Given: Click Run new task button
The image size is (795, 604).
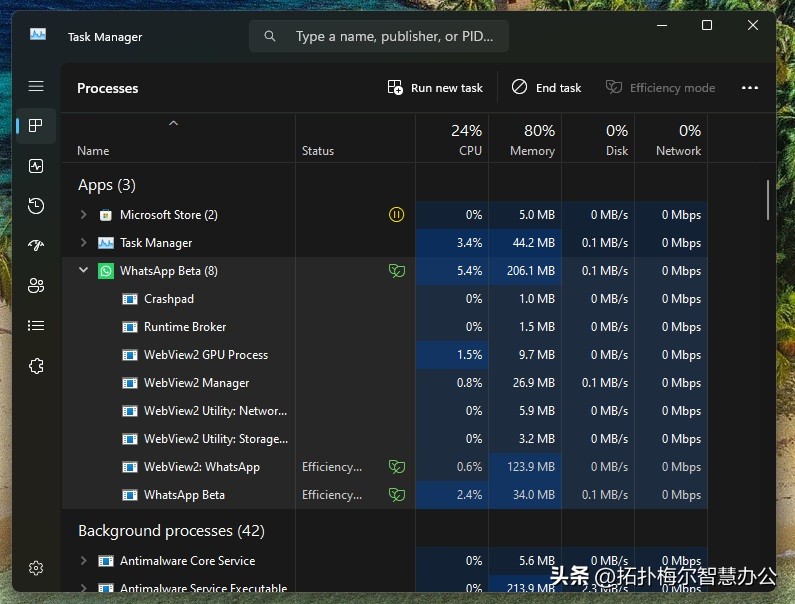Looking at the screenshot, I should point(435,88).
